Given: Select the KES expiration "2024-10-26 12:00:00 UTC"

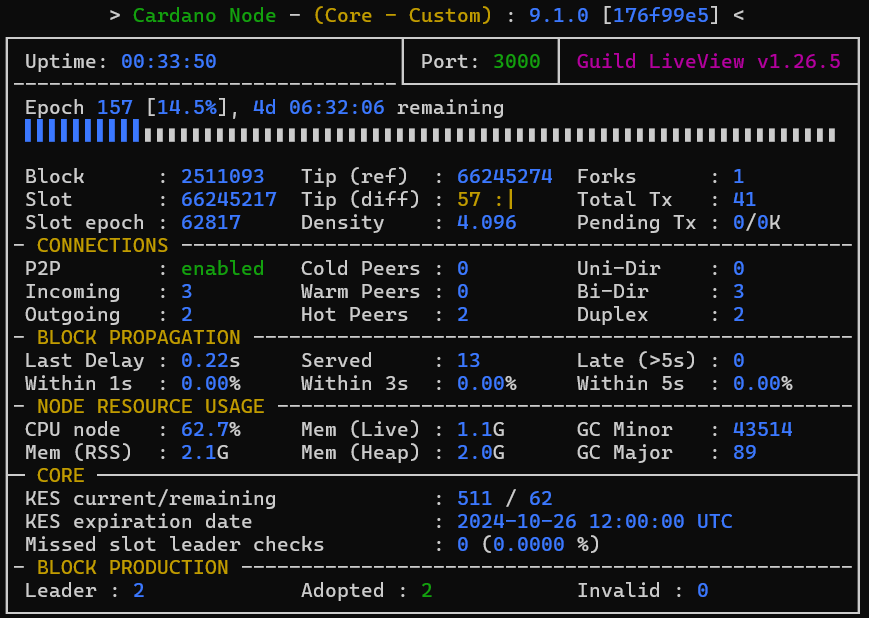Looking at the screenshot, I should (x=595, y=522).
